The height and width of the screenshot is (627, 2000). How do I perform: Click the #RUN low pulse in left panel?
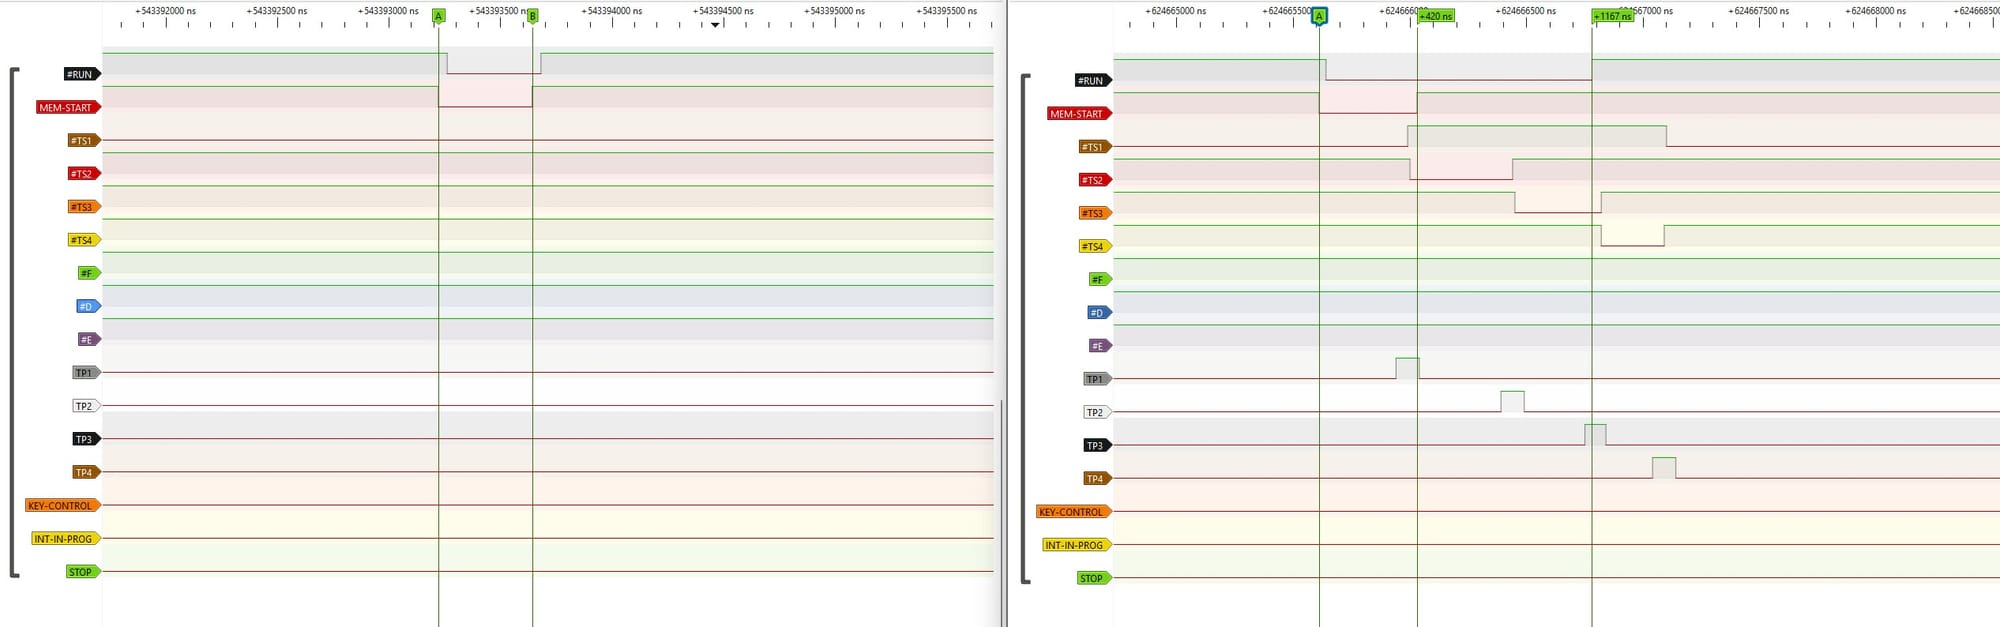coord(494,63)
